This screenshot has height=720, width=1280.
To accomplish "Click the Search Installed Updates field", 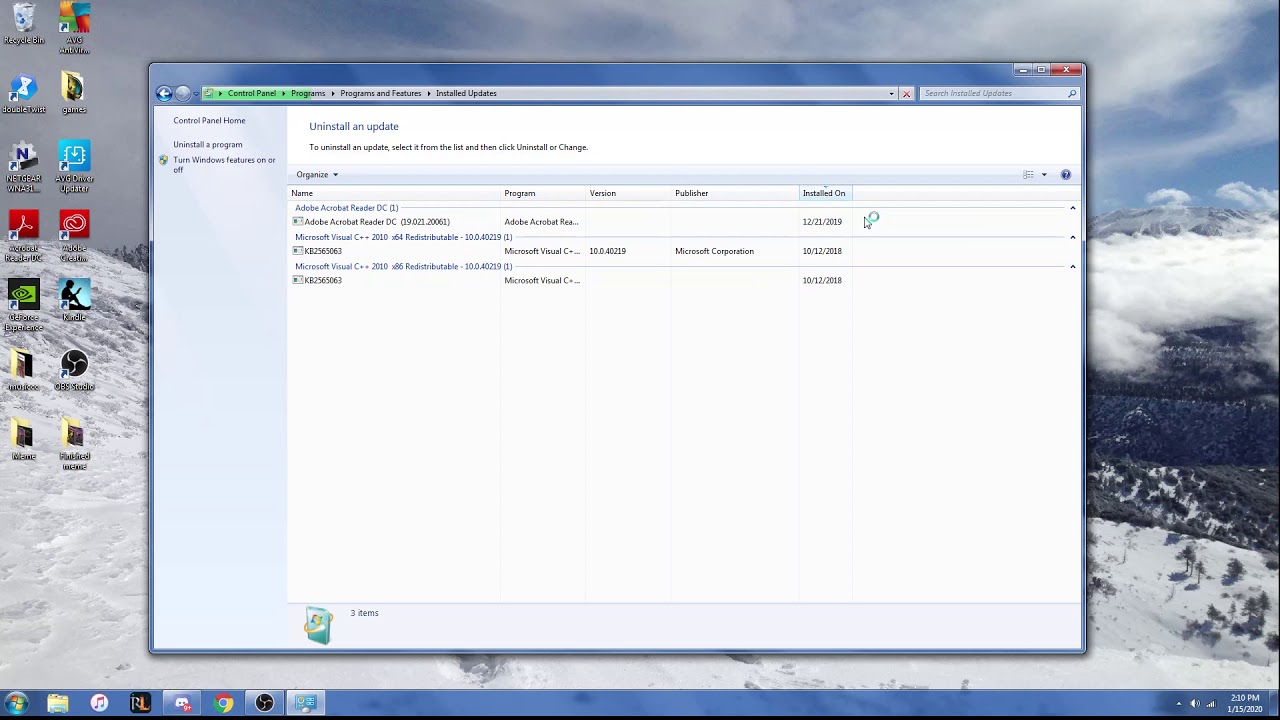I will tap(992, 93).
